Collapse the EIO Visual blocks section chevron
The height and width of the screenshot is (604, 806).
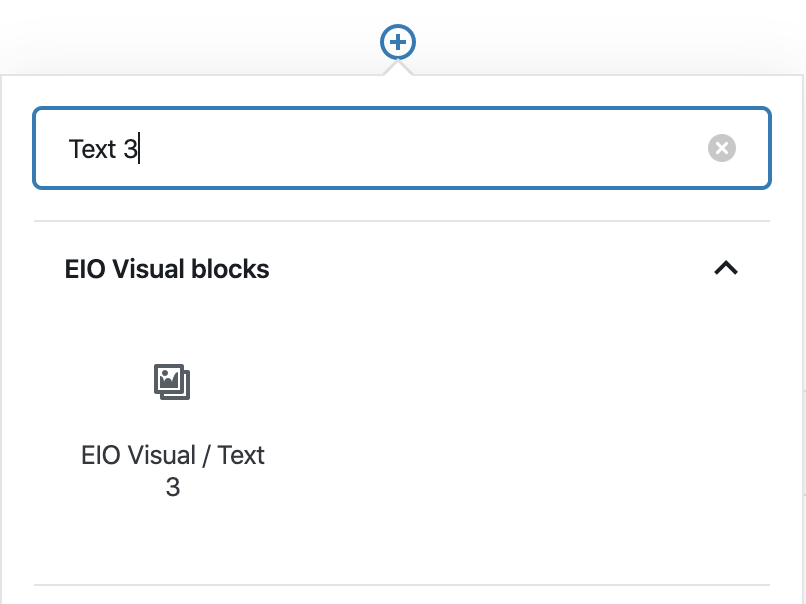click(726, 268)
